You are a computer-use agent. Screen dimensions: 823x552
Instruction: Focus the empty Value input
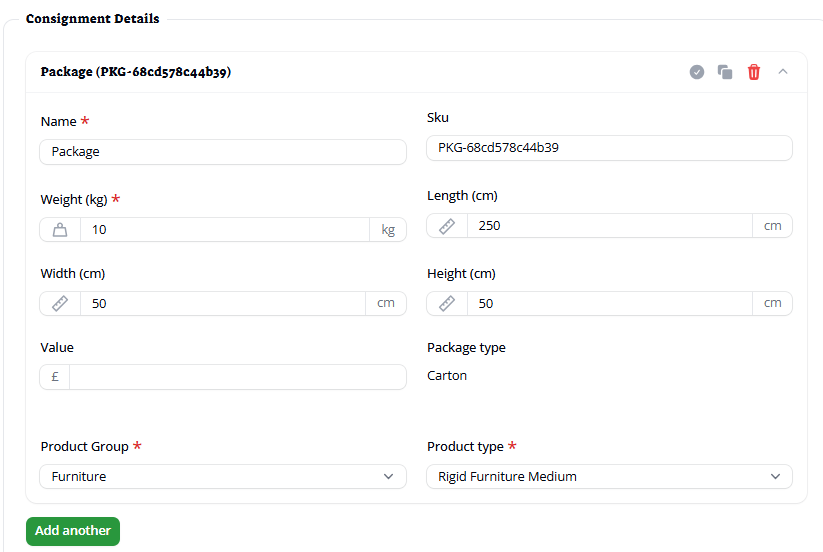click(x=237, y=377)
